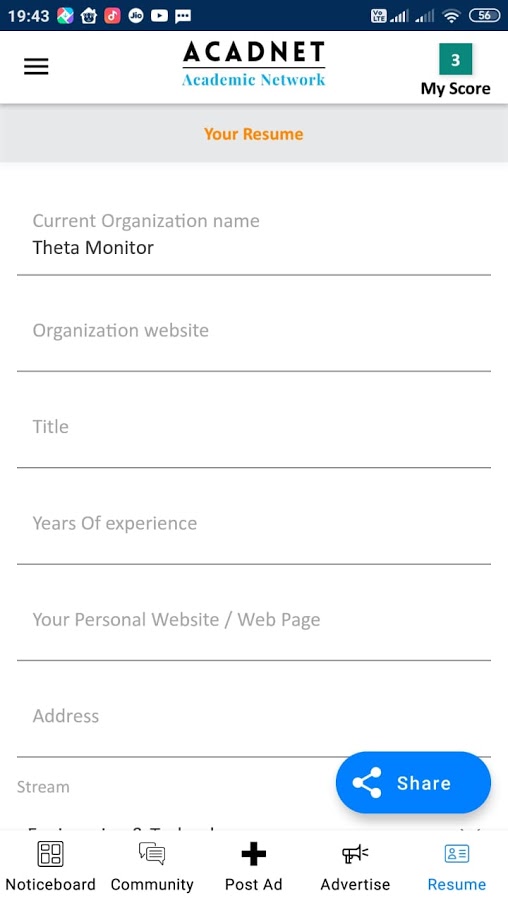Tap the My Score label
Image resolution: width=508 pixels, height=903 pixels.
(x=456, y=89)
